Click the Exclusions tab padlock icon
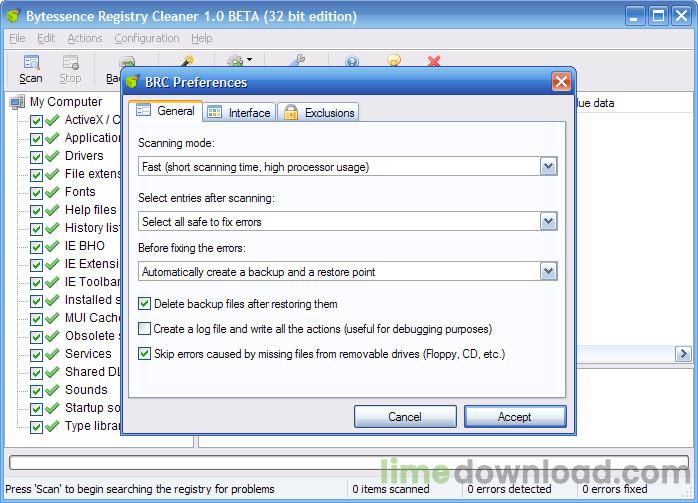 tap(291, 112)
